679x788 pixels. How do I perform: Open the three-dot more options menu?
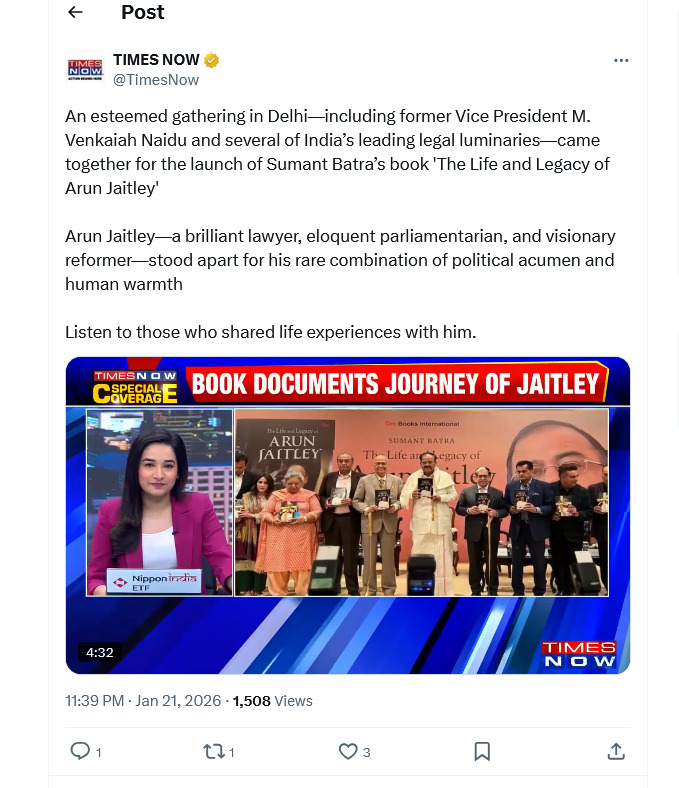(x=621, y=60)
